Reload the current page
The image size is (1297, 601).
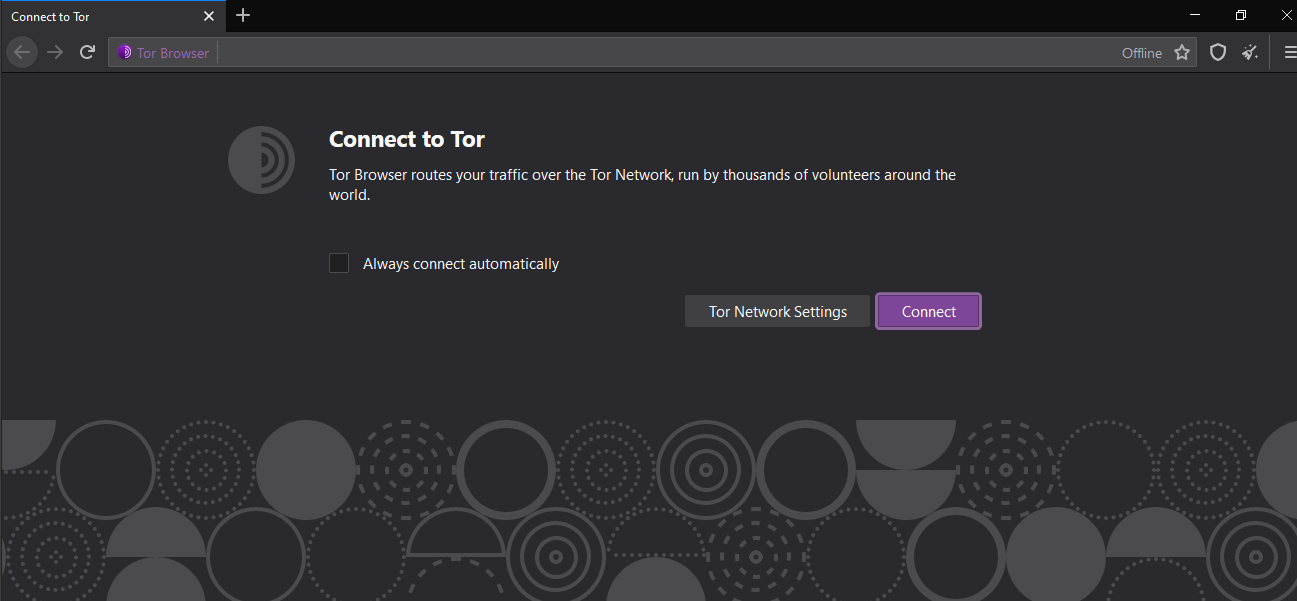[88, 53]
